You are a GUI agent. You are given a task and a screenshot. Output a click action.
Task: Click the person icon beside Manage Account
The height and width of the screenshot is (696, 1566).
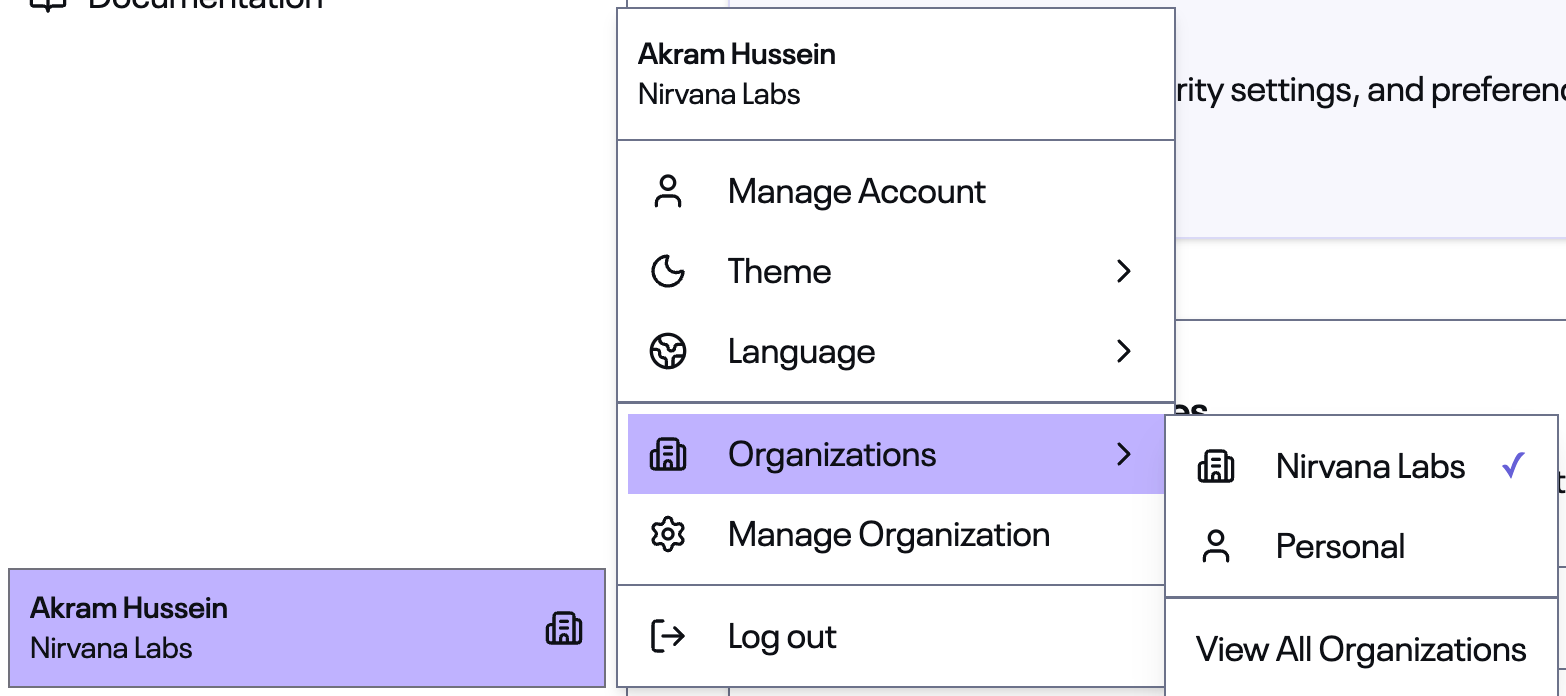pyautogui.click(x=667, y=191)
